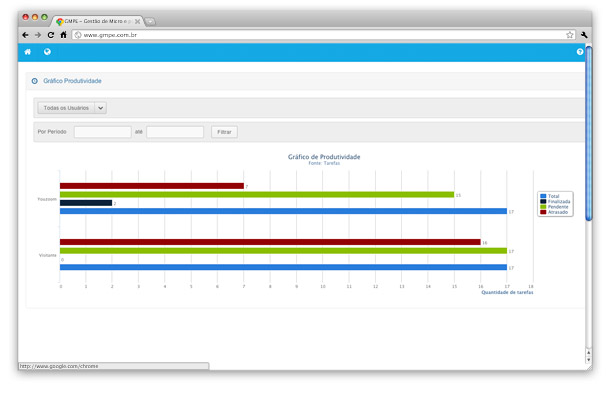Click the dropdown arrow next to Todos os Usuários
The width and height of the screenshot is (610, 395).
point(101,108)
